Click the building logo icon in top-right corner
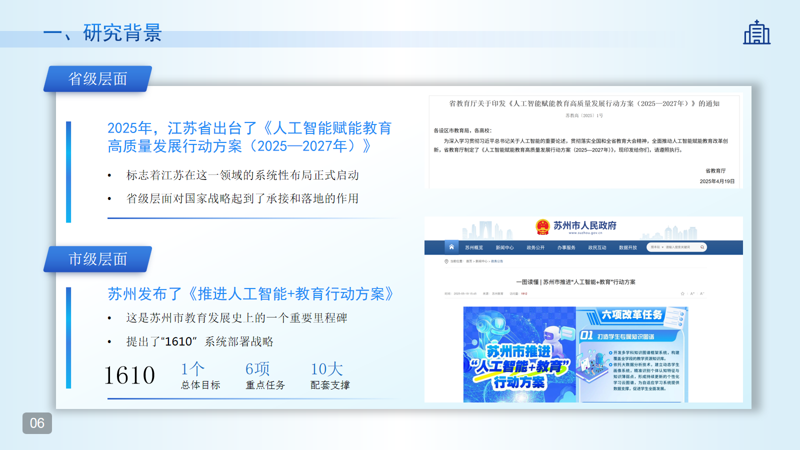The image size is (800, 450). [757, 32]
